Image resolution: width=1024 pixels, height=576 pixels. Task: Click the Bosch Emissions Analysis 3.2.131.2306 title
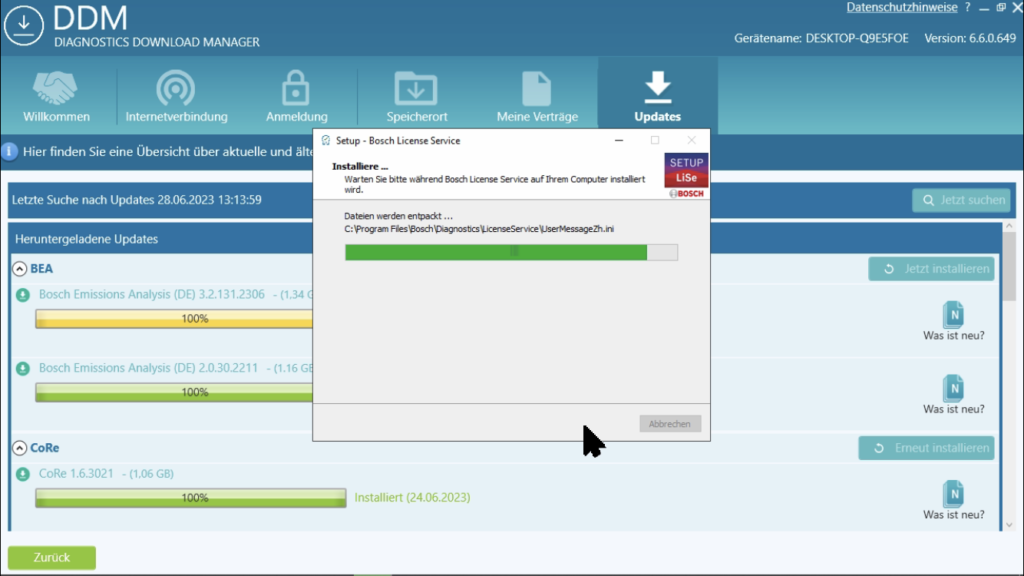[x=152, y=295]
